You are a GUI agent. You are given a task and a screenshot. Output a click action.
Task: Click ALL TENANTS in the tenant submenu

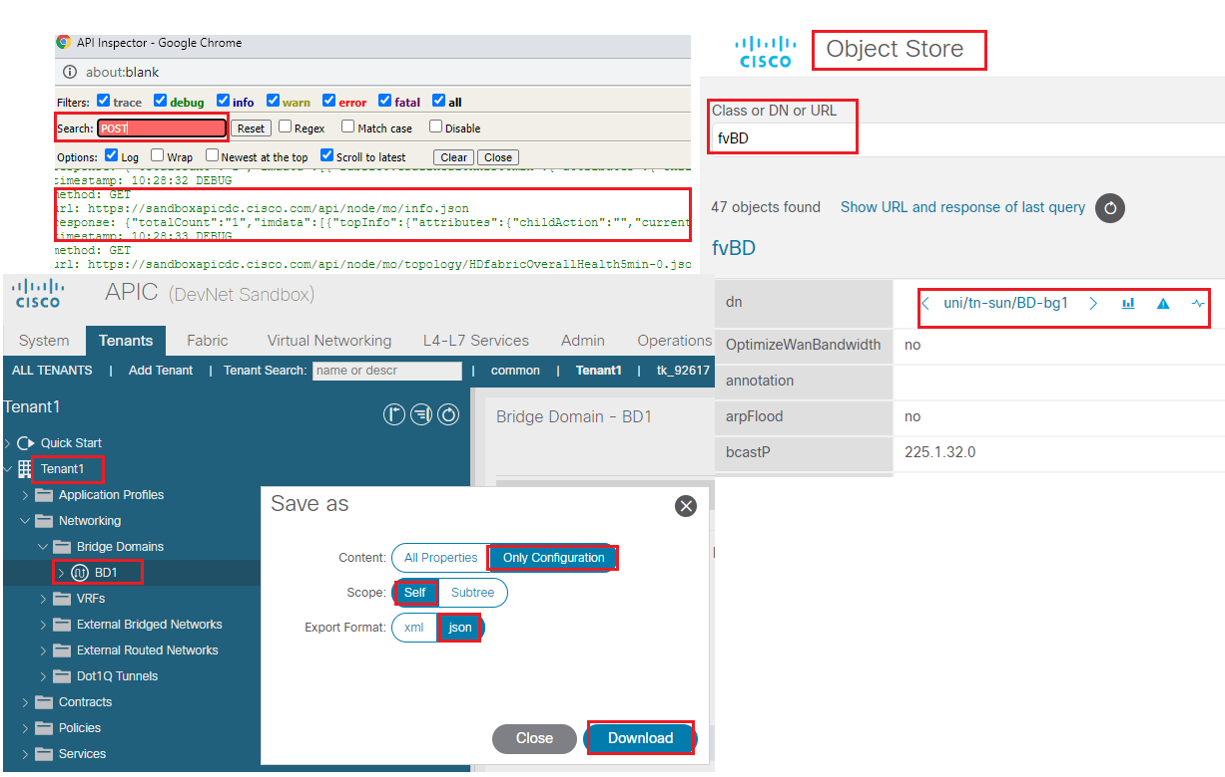tap(52, 370)
